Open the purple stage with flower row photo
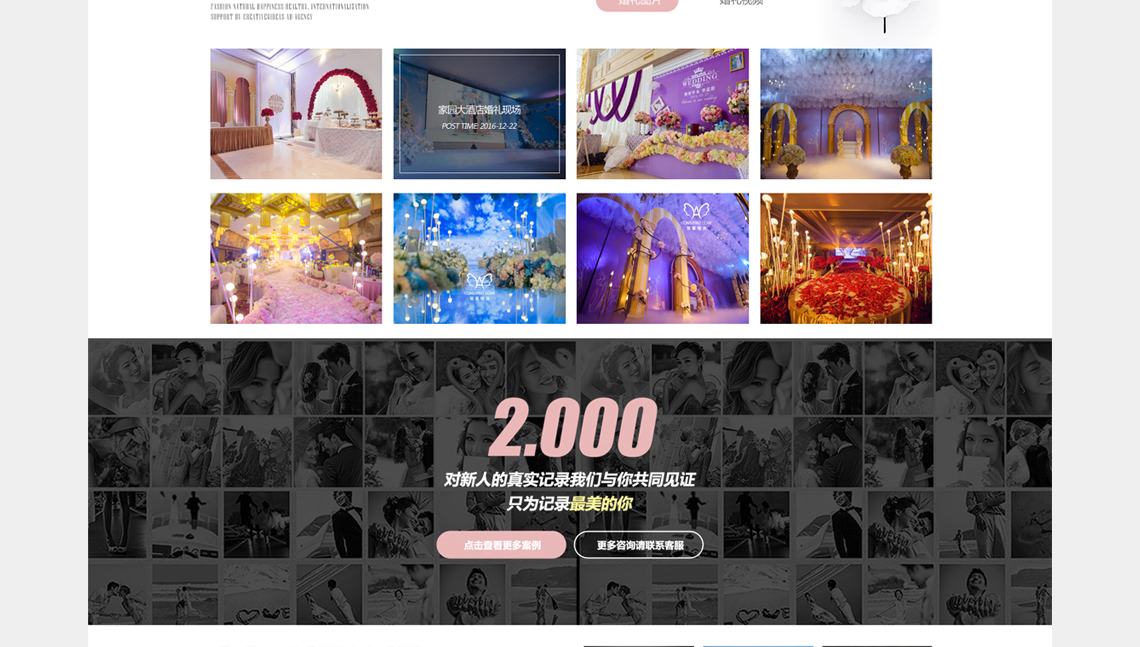1140x647 pixels. 662,114
